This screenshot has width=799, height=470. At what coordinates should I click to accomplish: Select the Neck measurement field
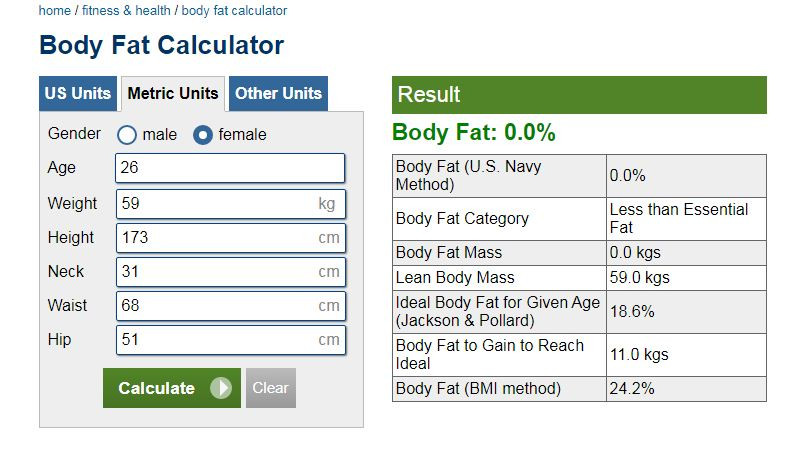[215, 272]
